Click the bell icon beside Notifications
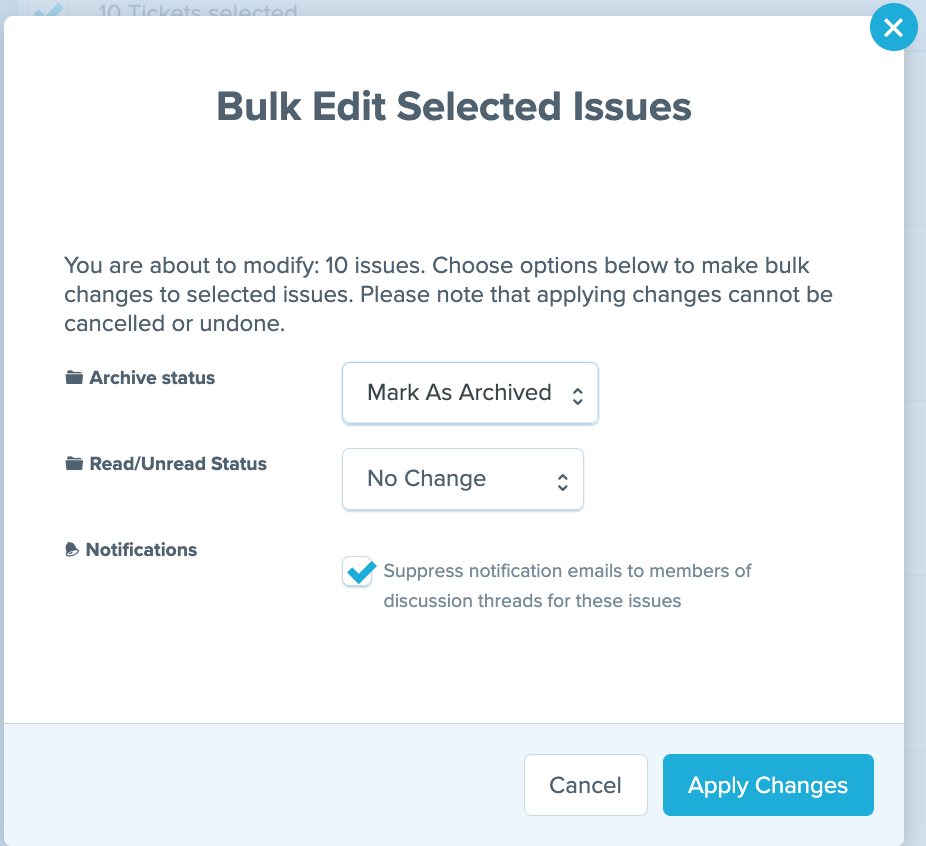This screenshot has height=846, width=926. 71,550
